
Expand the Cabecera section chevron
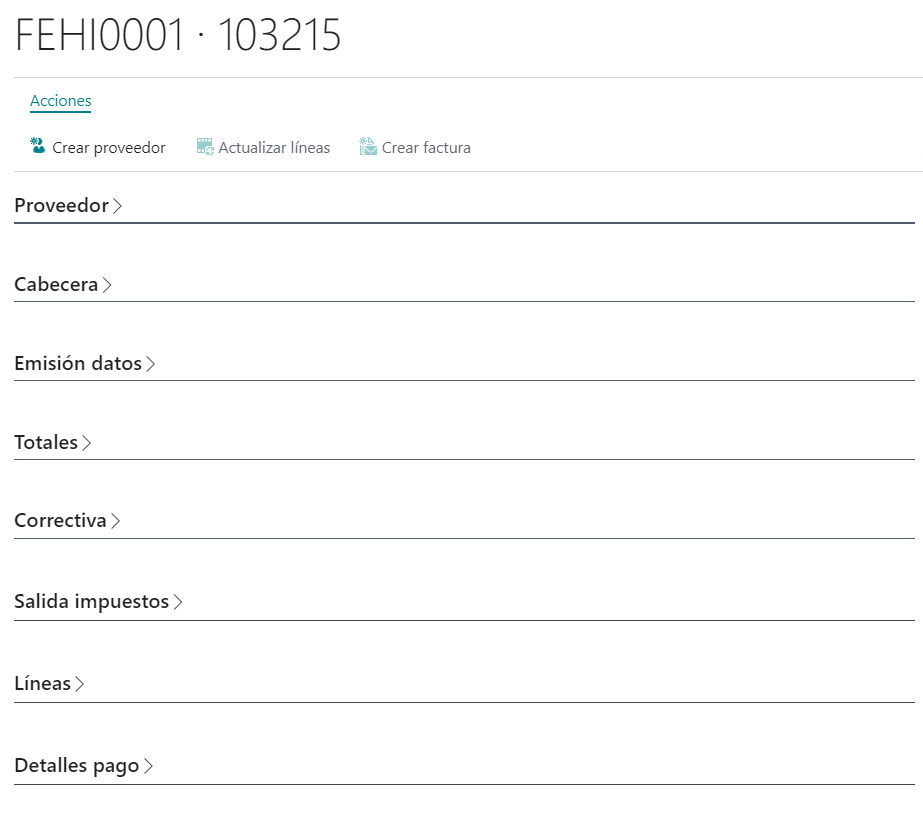click(x=107, y=284)
